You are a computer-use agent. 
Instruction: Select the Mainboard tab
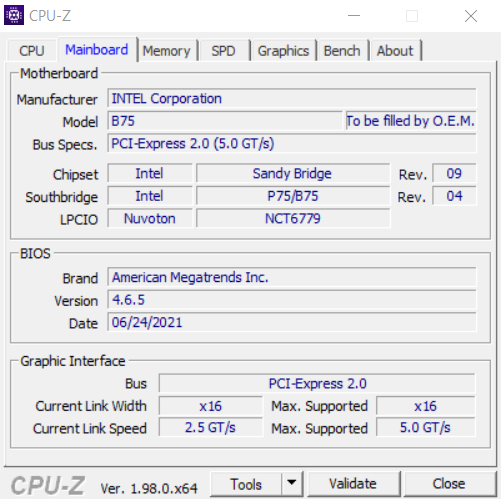(97, 50)
